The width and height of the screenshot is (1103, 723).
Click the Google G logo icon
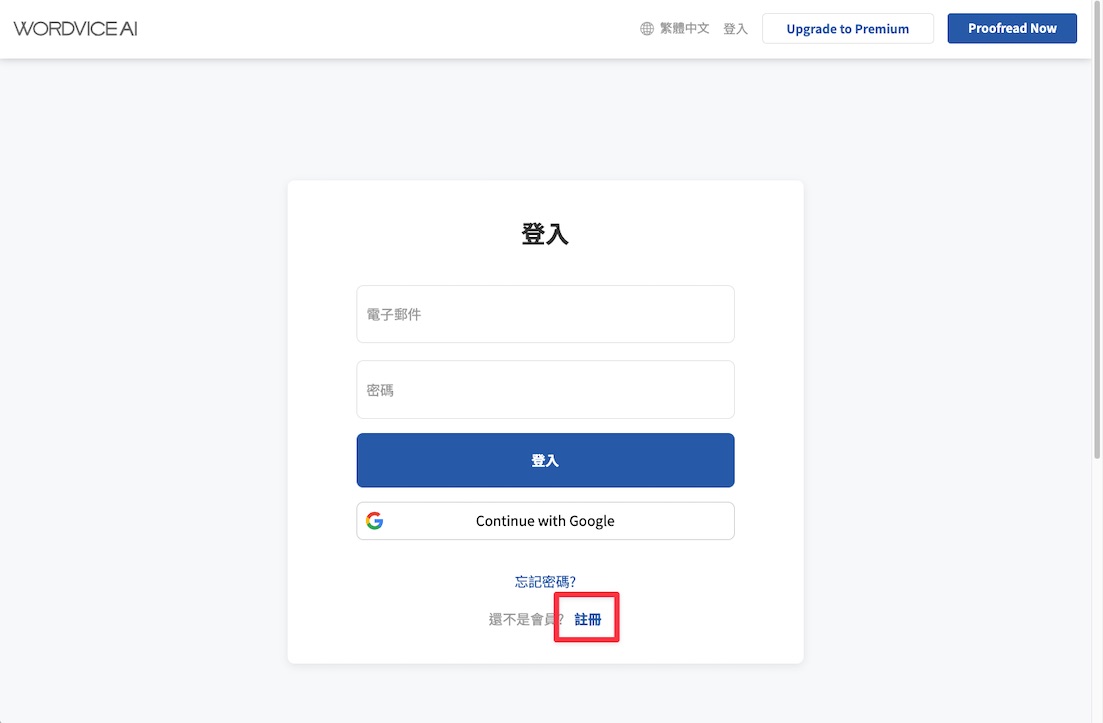click(374, 520)
